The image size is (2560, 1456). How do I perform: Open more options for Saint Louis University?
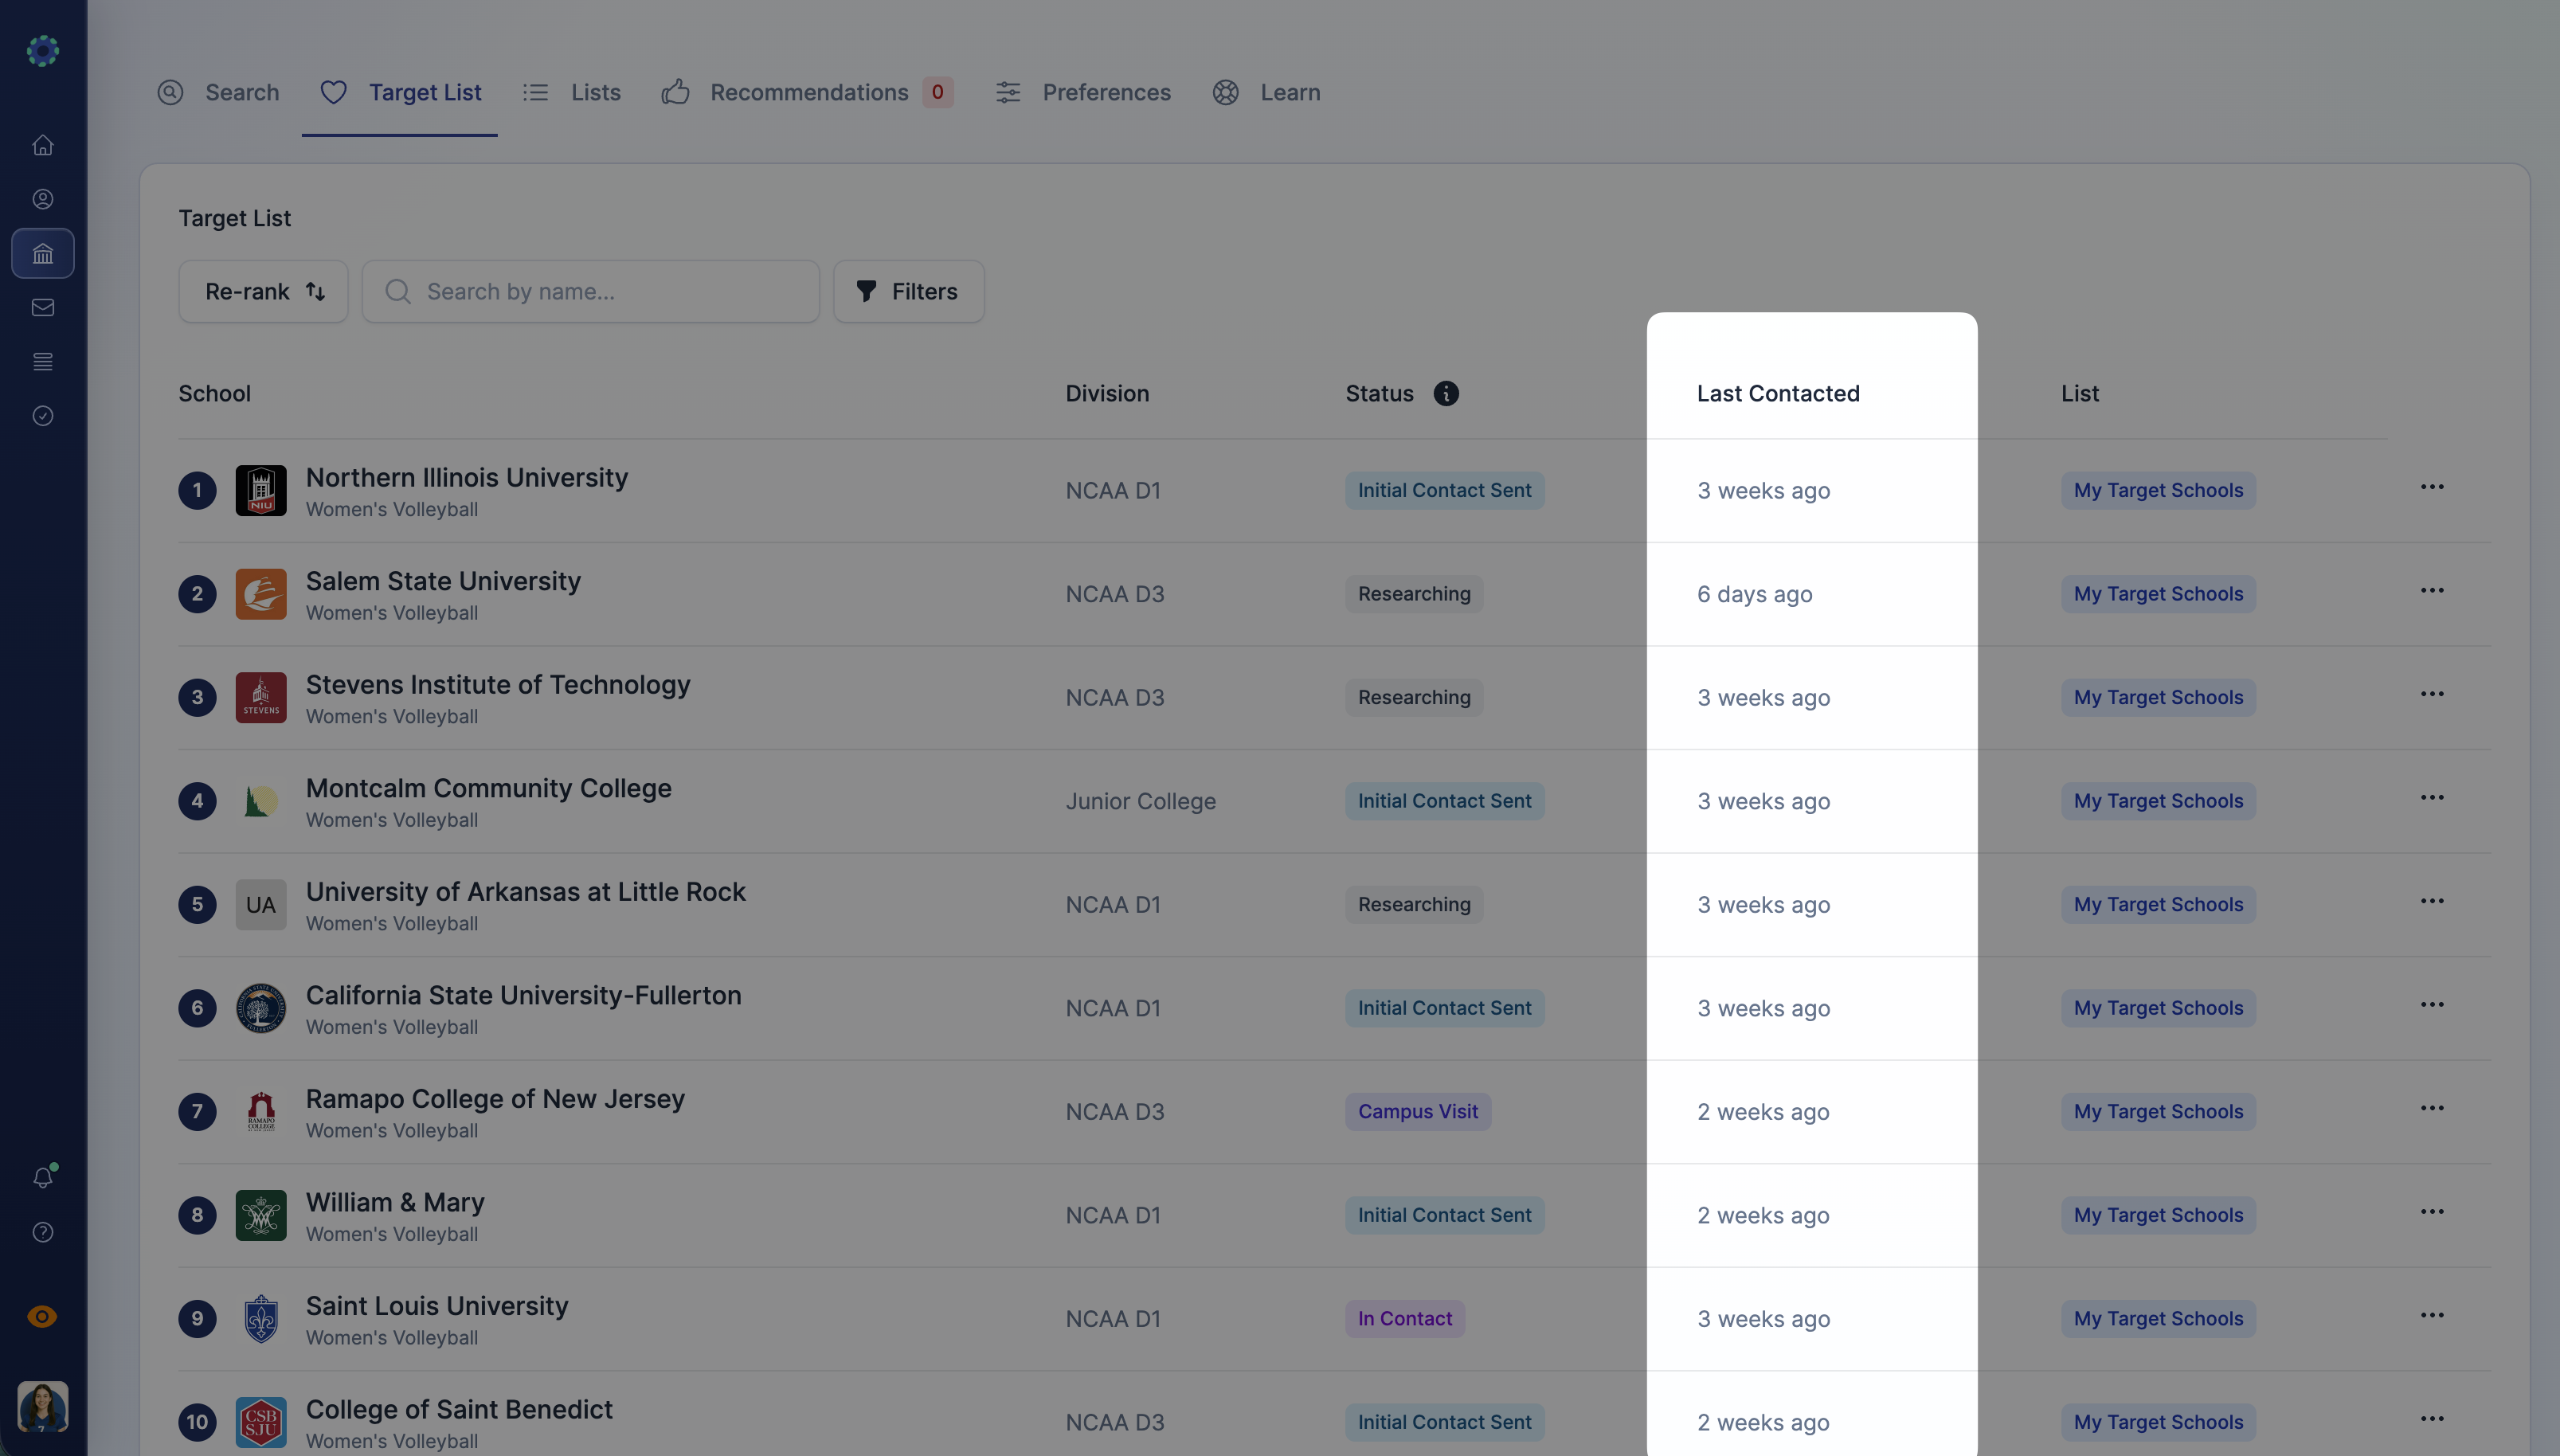(2432, 1315)
